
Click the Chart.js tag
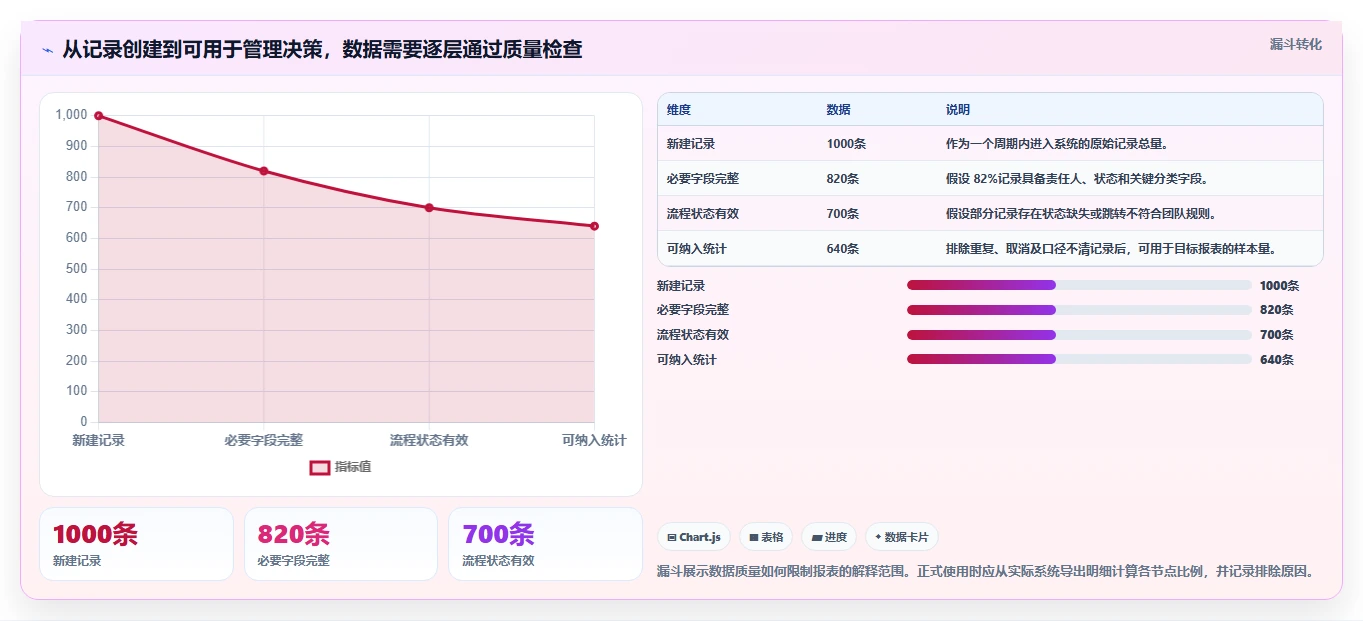(694, 537)
